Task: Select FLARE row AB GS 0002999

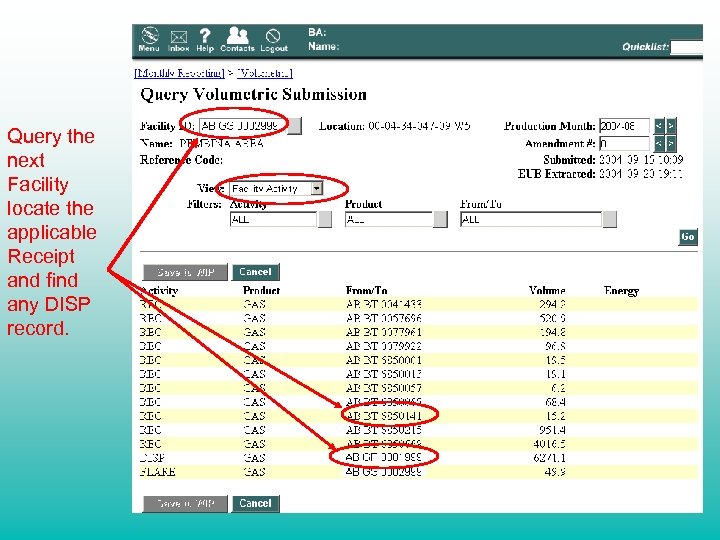Action: click(418, 472)
